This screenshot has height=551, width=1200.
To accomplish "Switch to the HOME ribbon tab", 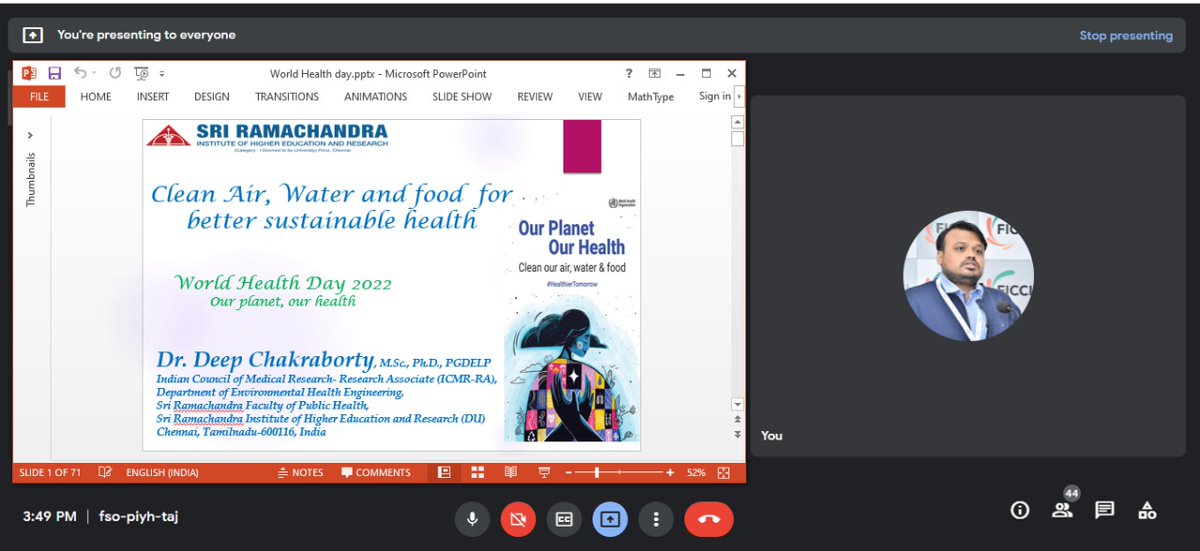I will 96,96.
